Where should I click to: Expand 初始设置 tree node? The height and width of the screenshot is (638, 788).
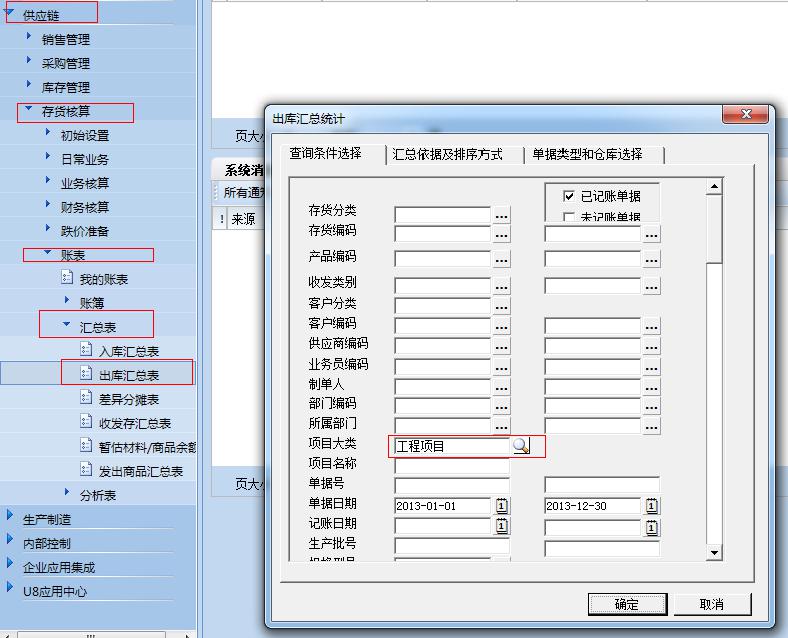click(x=48, y=132)
